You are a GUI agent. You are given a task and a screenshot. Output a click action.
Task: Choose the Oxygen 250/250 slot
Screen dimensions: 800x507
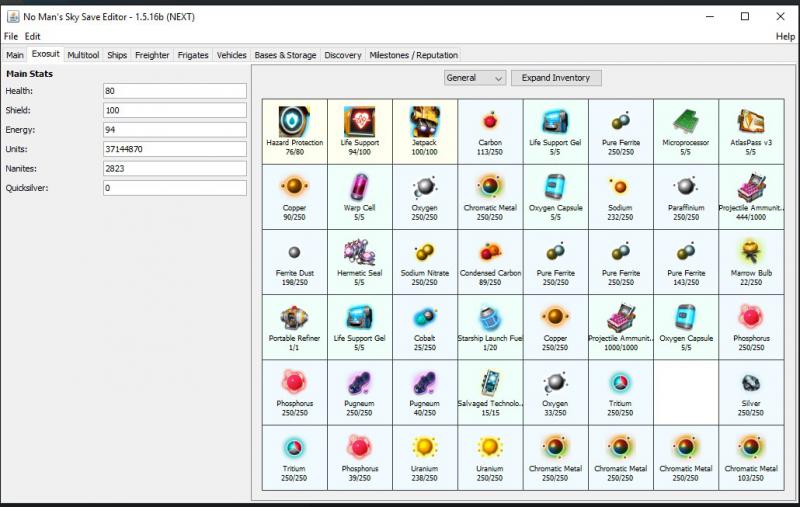coord(425,197)
